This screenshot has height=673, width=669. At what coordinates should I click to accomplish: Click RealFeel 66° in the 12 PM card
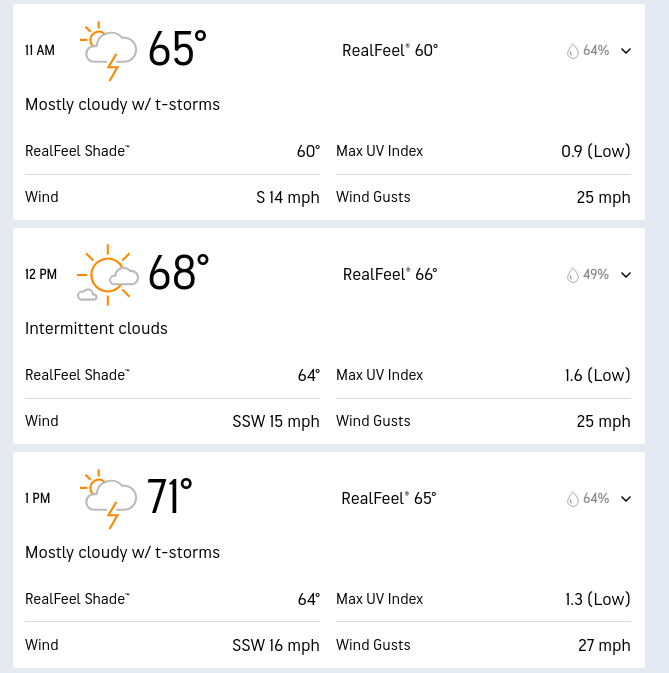point(390,274)
